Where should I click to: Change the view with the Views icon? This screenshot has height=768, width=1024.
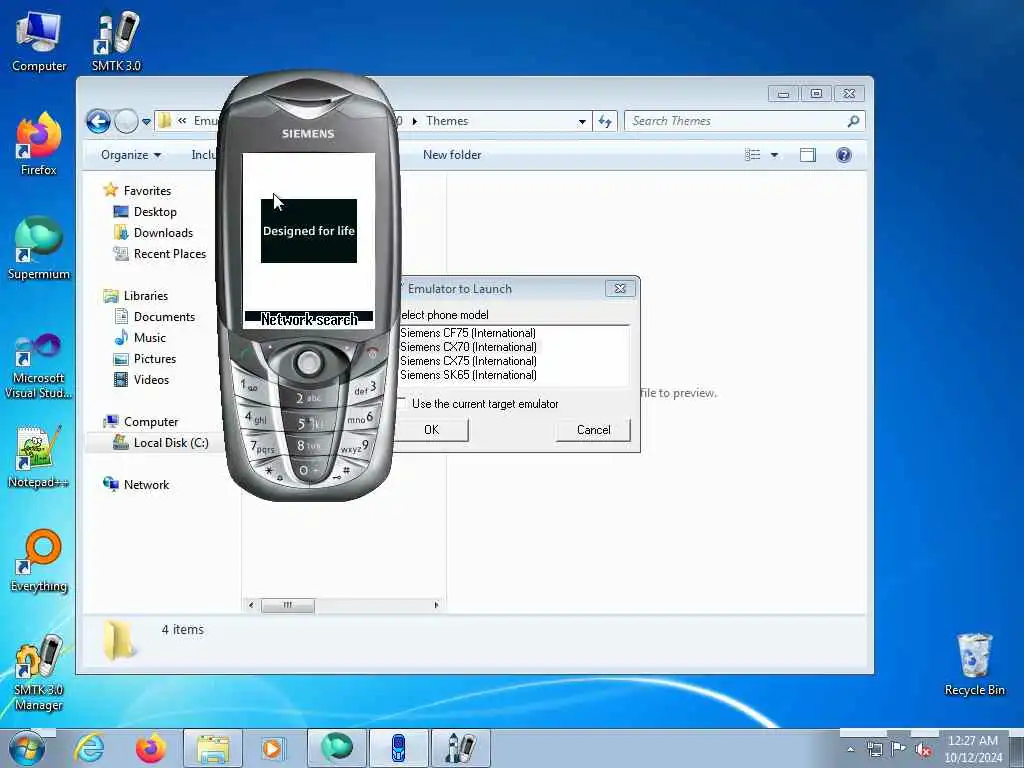[753, 155]
